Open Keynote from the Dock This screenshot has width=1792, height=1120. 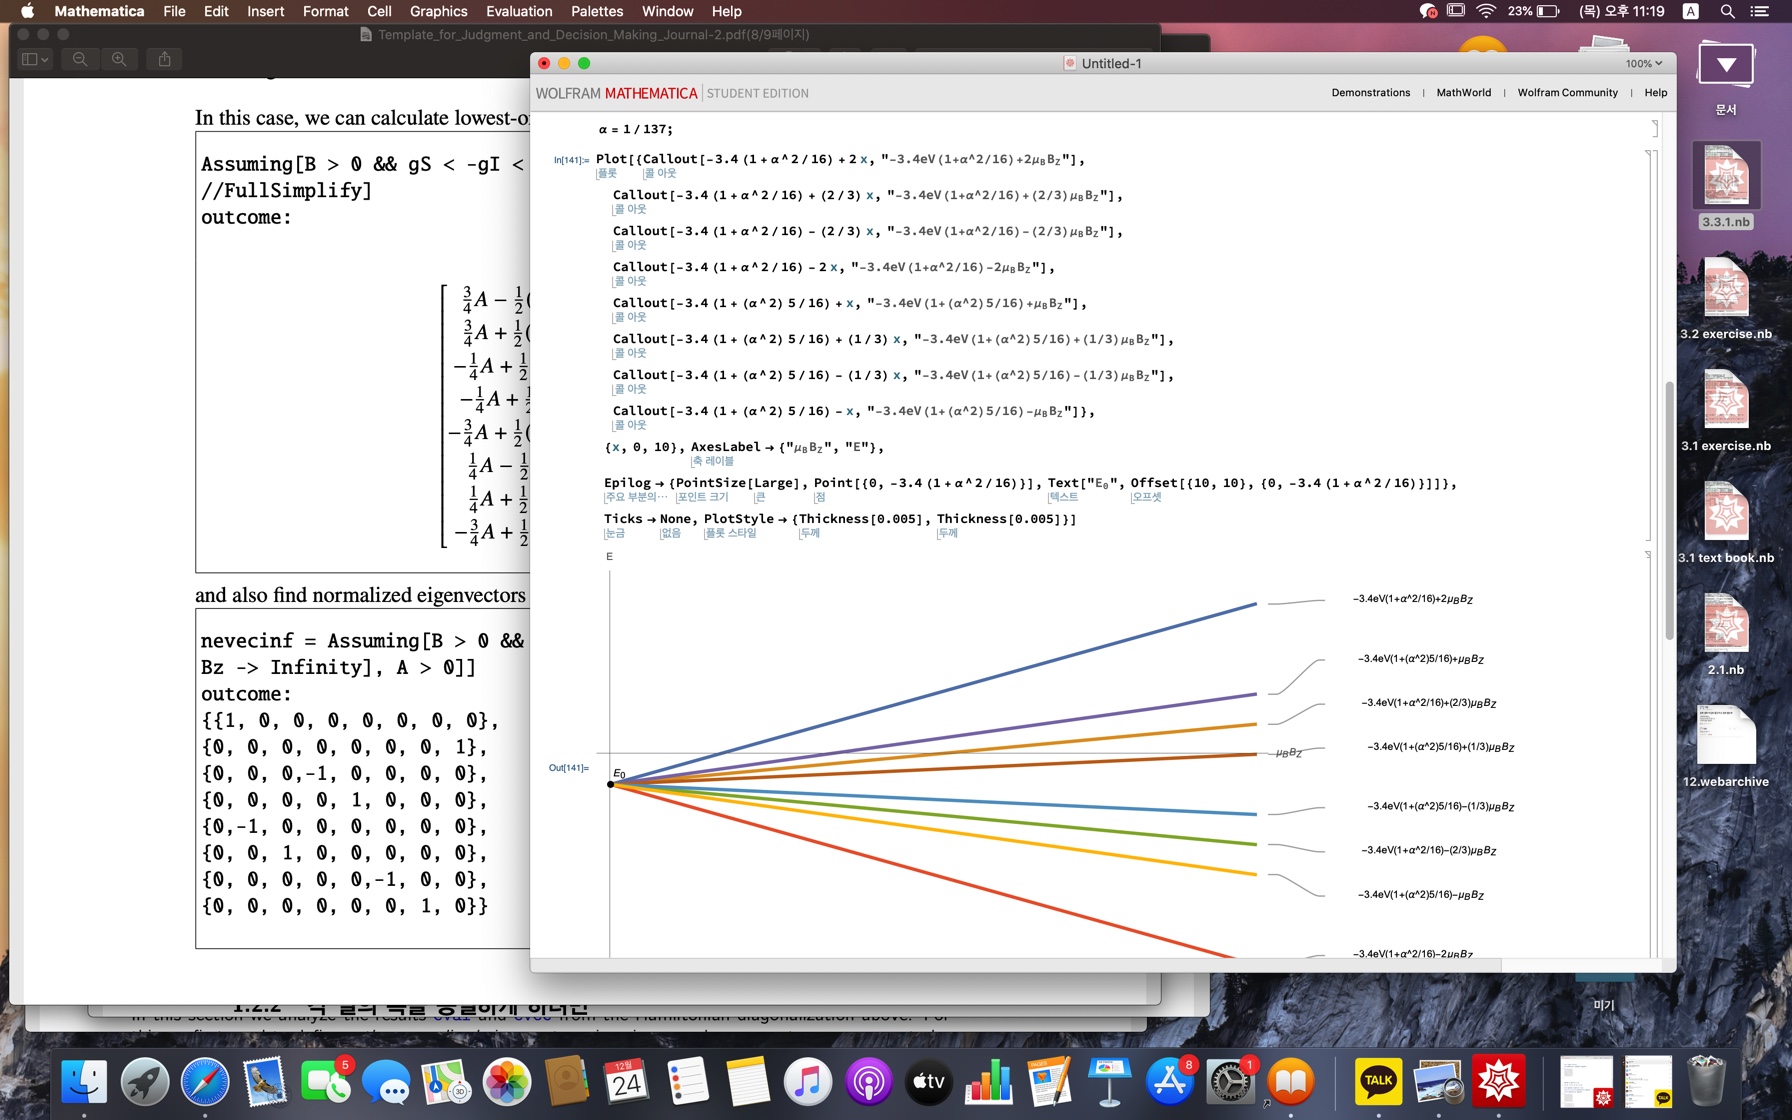(1110, 1081)
